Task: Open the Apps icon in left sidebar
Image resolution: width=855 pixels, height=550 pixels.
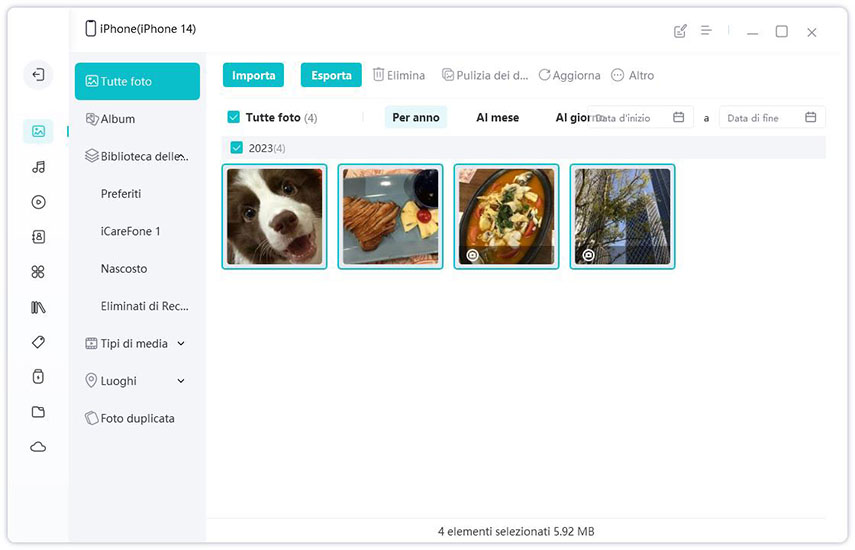Action: point(38,272)
